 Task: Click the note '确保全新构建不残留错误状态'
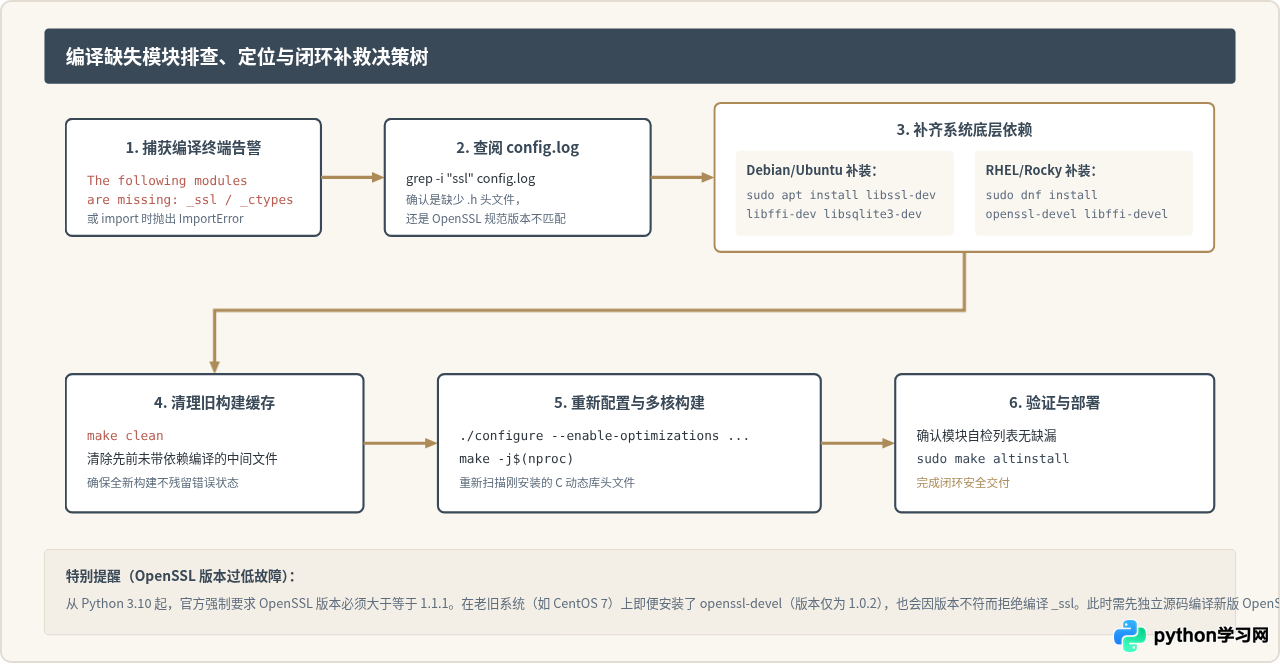163,482
